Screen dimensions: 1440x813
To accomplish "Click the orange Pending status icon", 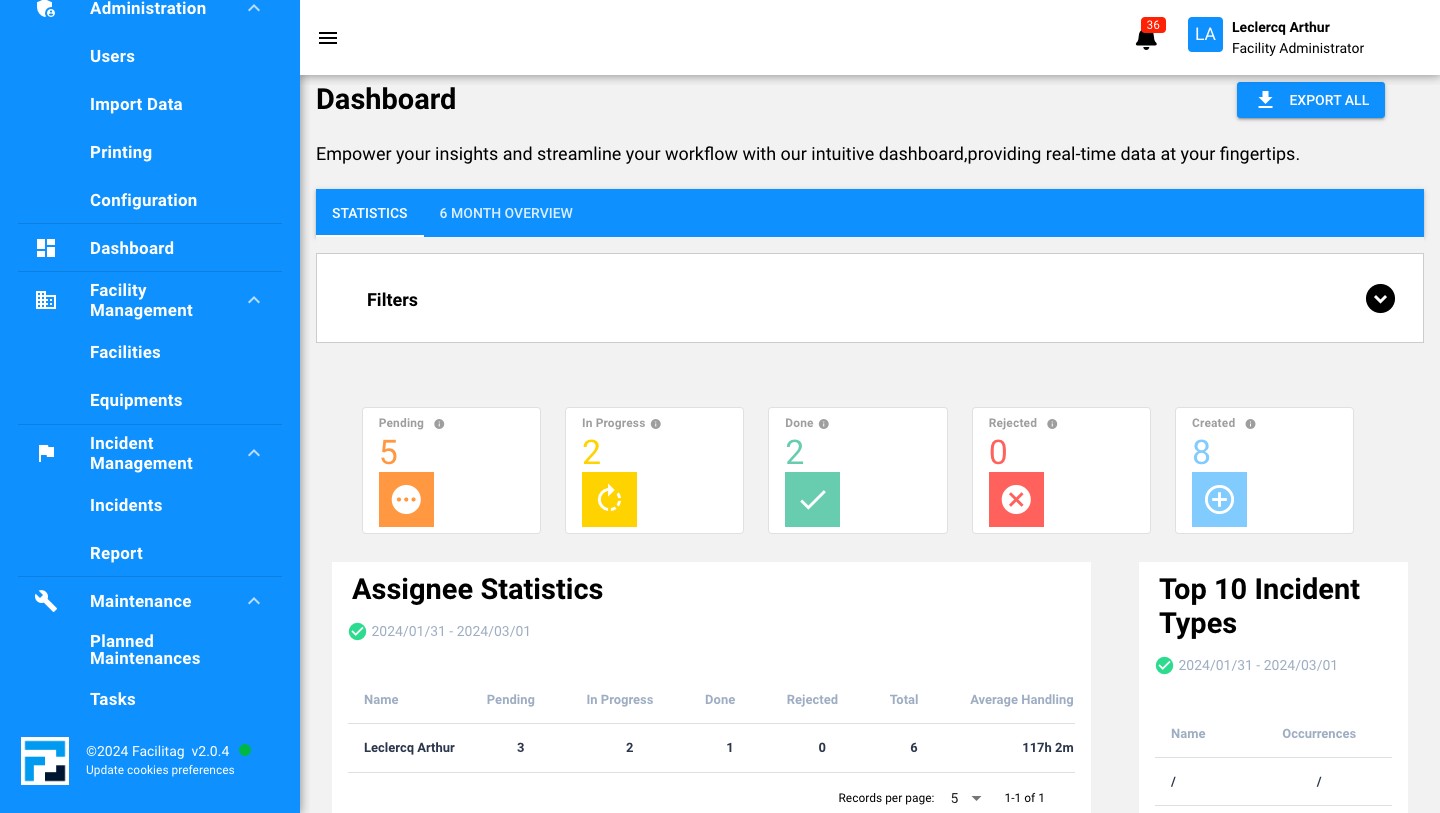I will coord(406,499).
